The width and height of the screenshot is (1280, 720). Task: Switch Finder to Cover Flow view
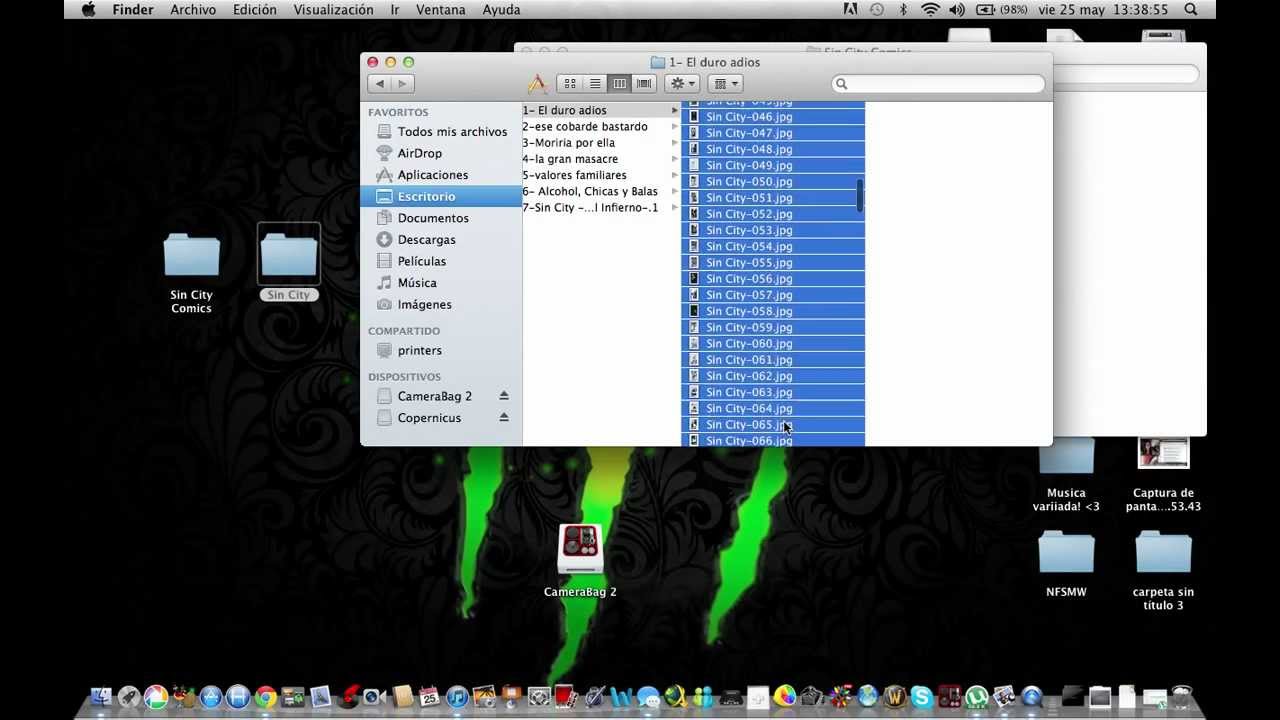pyautogui.click(x=645, y=84)
